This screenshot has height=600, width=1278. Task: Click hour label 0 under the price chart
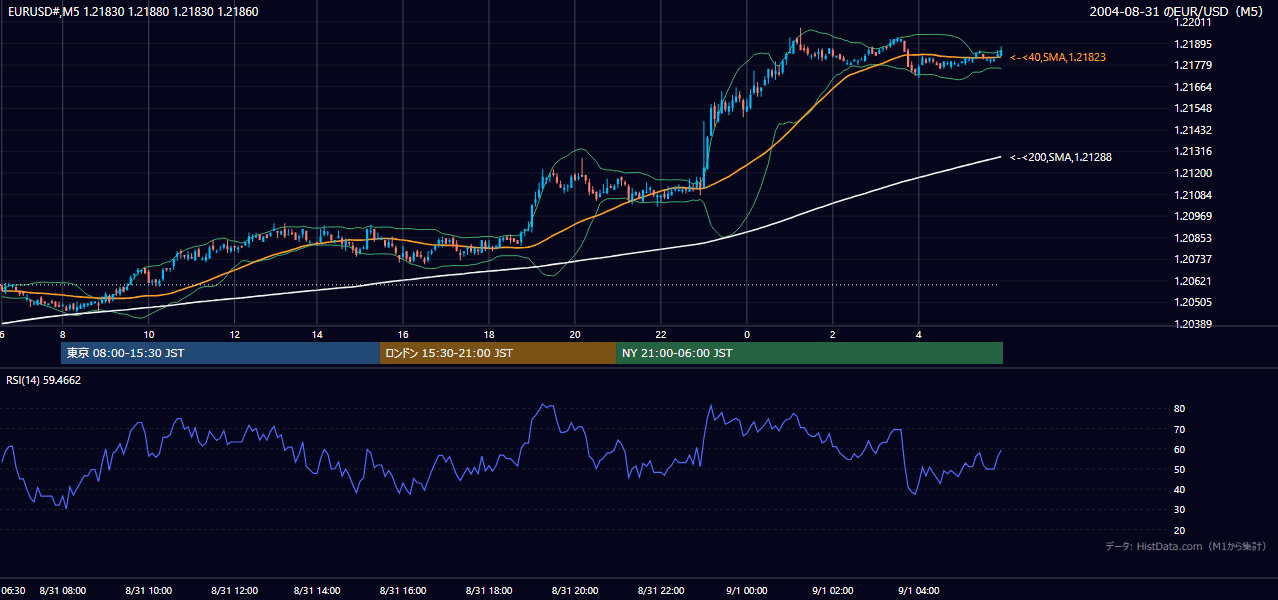[746, 334]
